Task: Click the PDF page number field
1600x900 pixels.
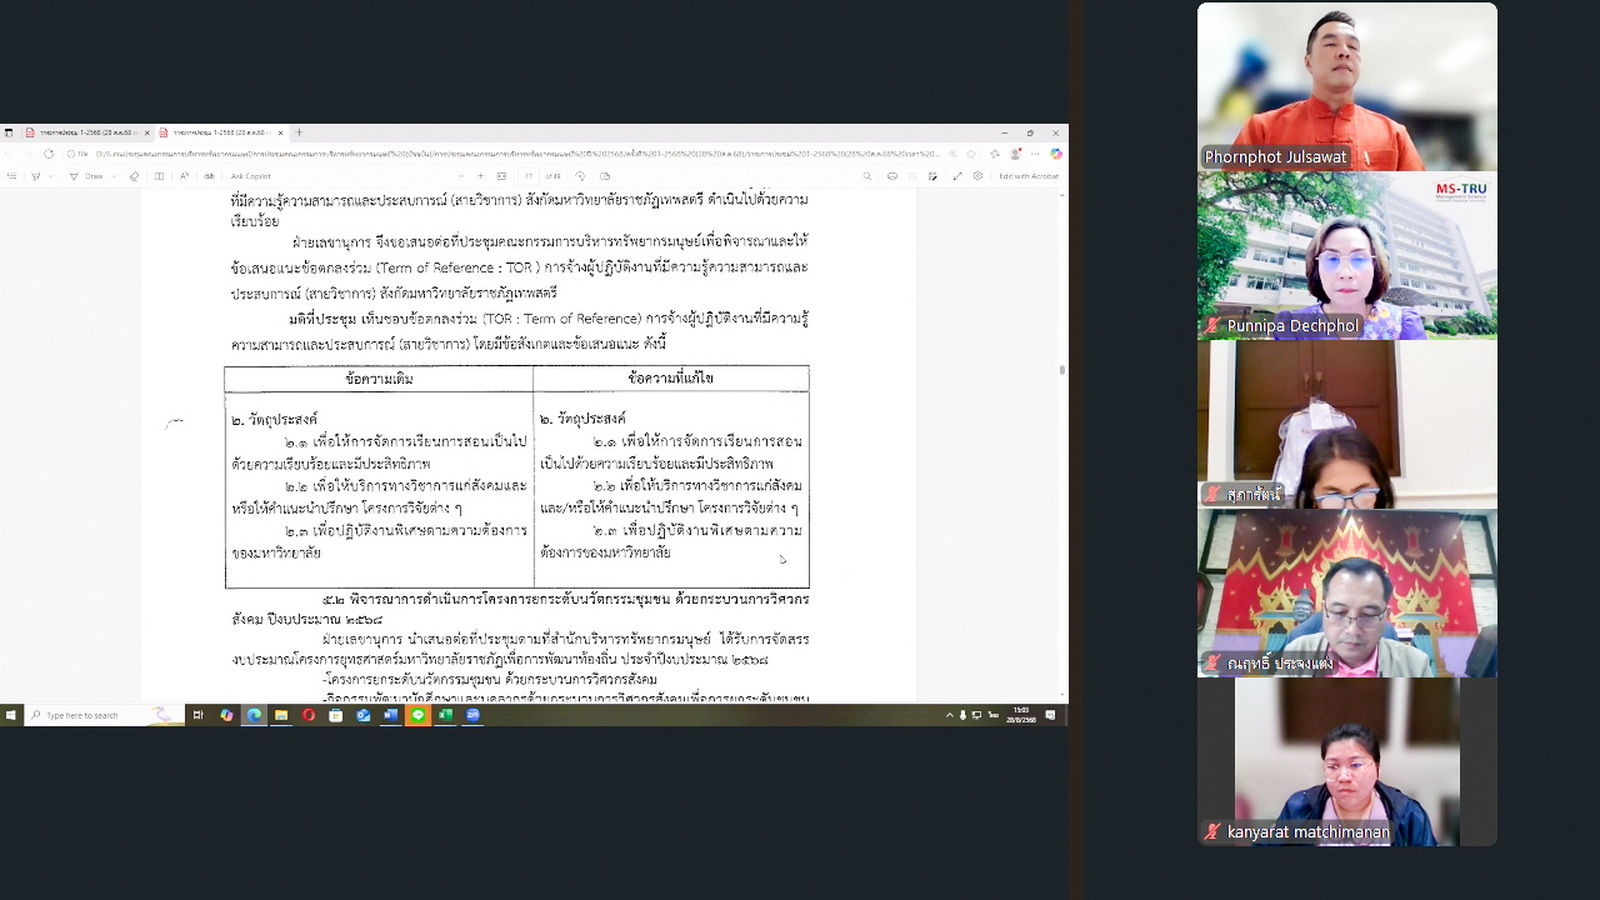Action: point(529,176)
